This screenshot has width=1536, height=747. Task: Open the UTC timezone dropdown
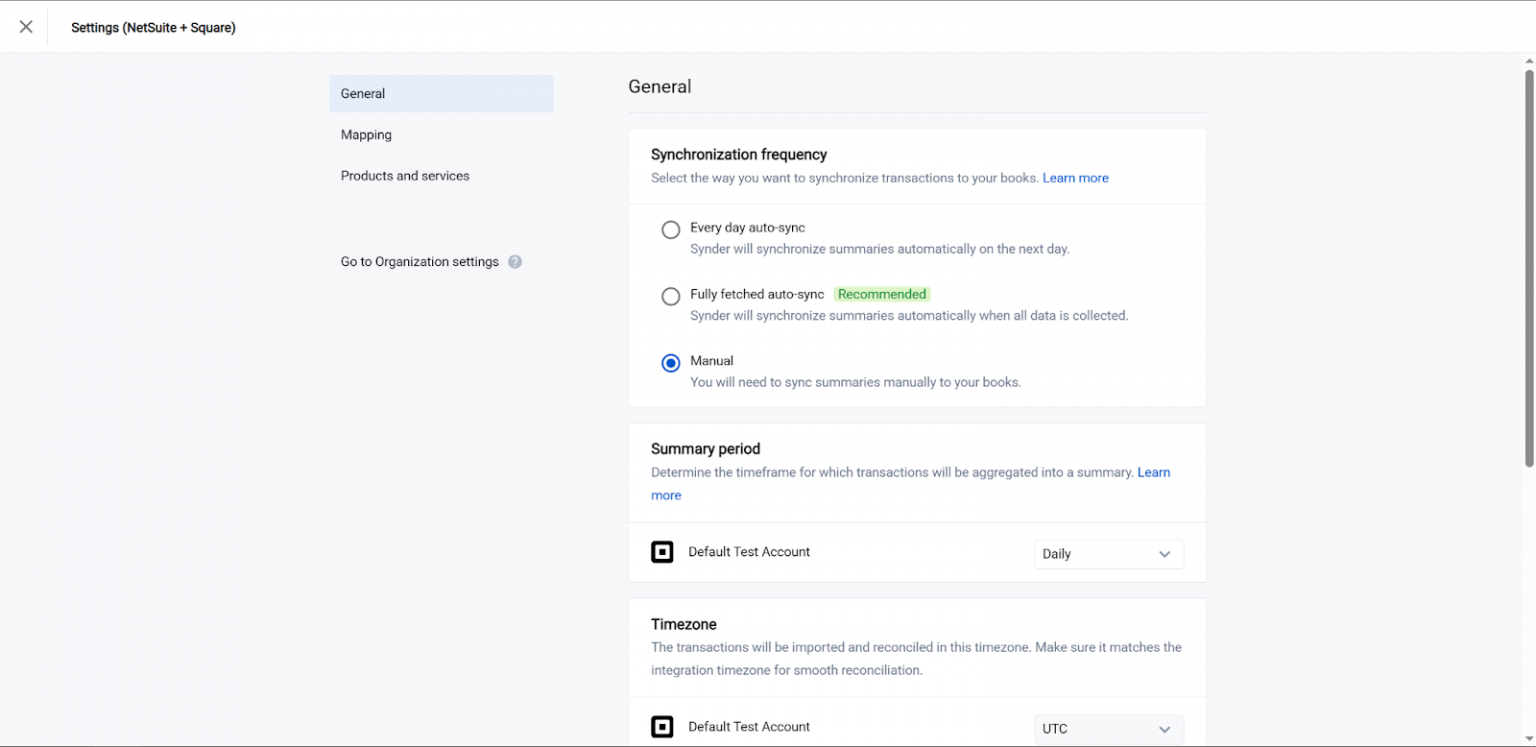pos(1108,728)
